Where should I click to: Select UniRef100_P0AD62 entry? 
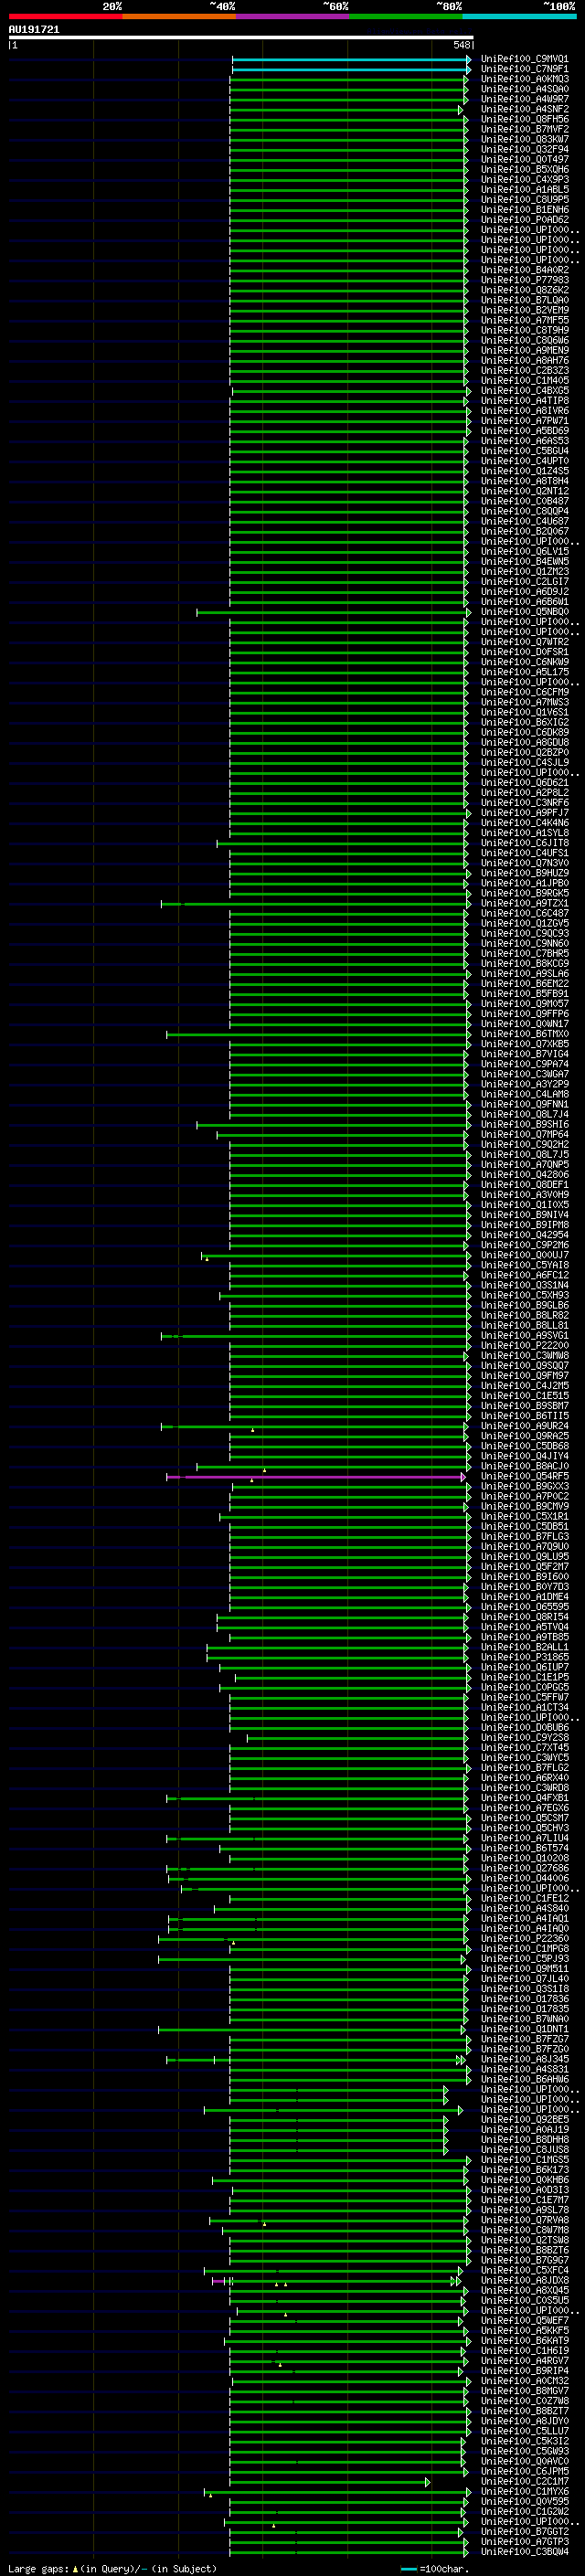525,219
